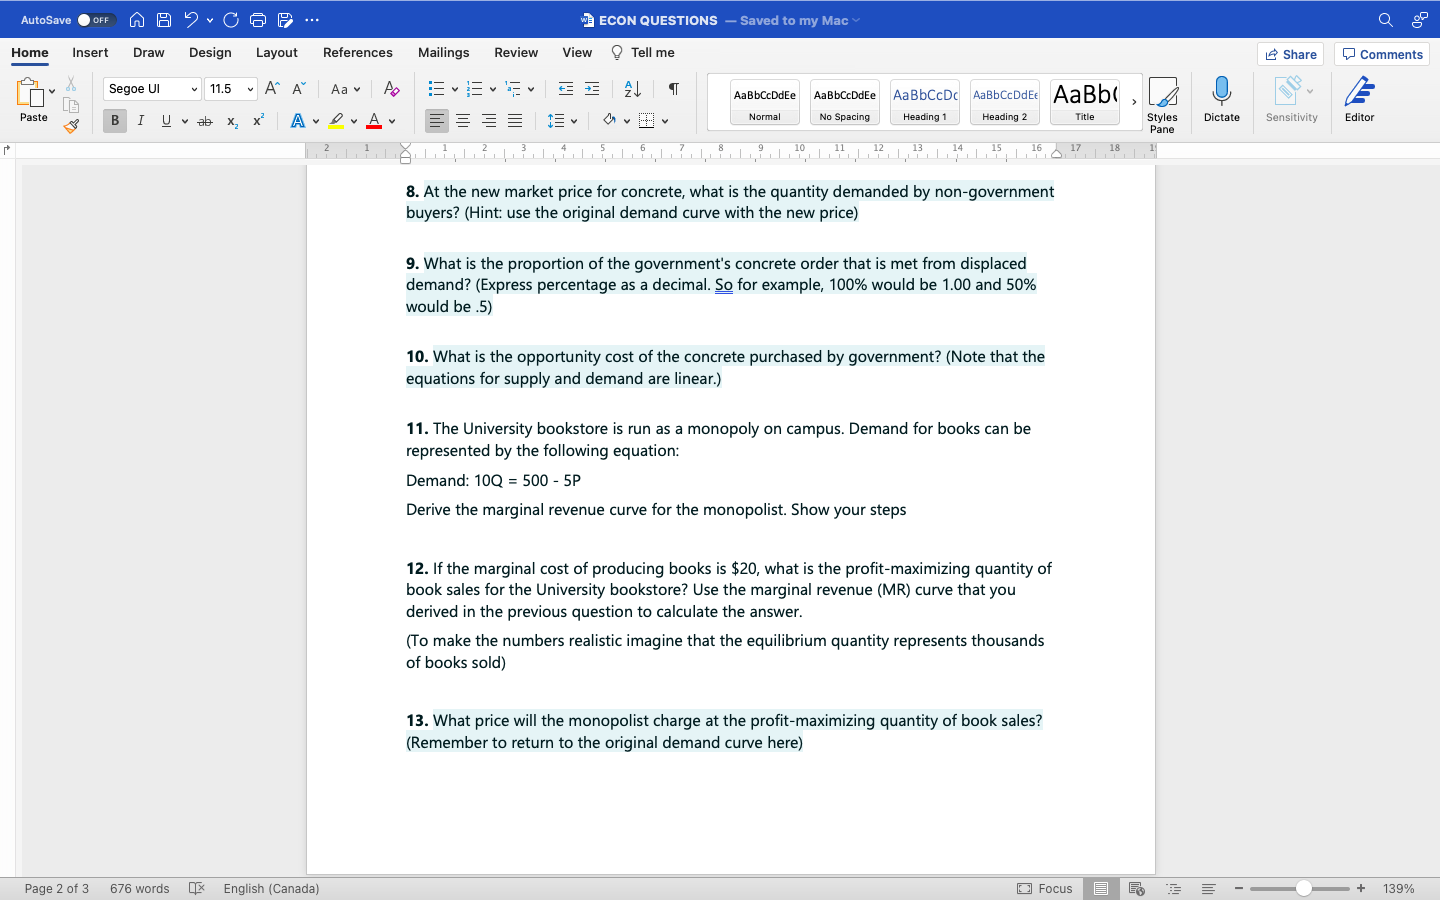Center align the selected paragraph
Image resolution: width=1440 pixels, height=900 pixels.
462,120
